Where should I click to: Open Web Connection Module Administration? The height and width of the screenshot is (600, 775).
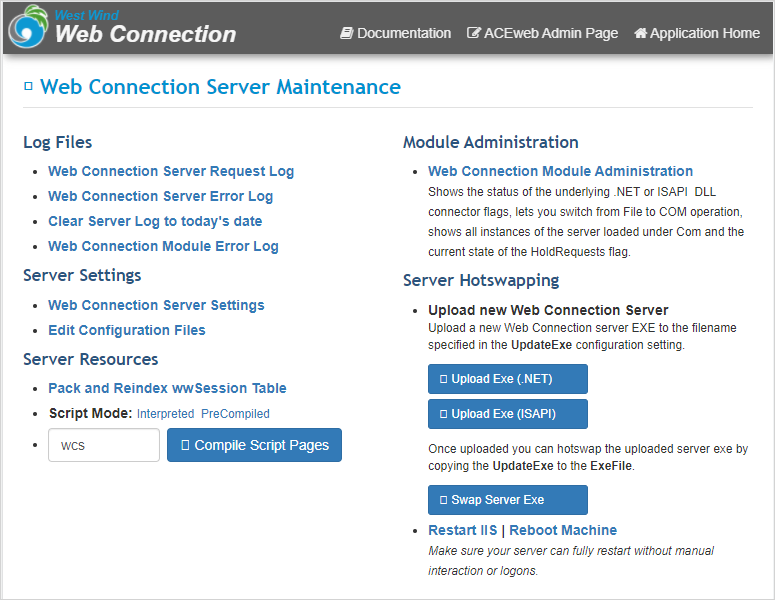click(560, 171)
